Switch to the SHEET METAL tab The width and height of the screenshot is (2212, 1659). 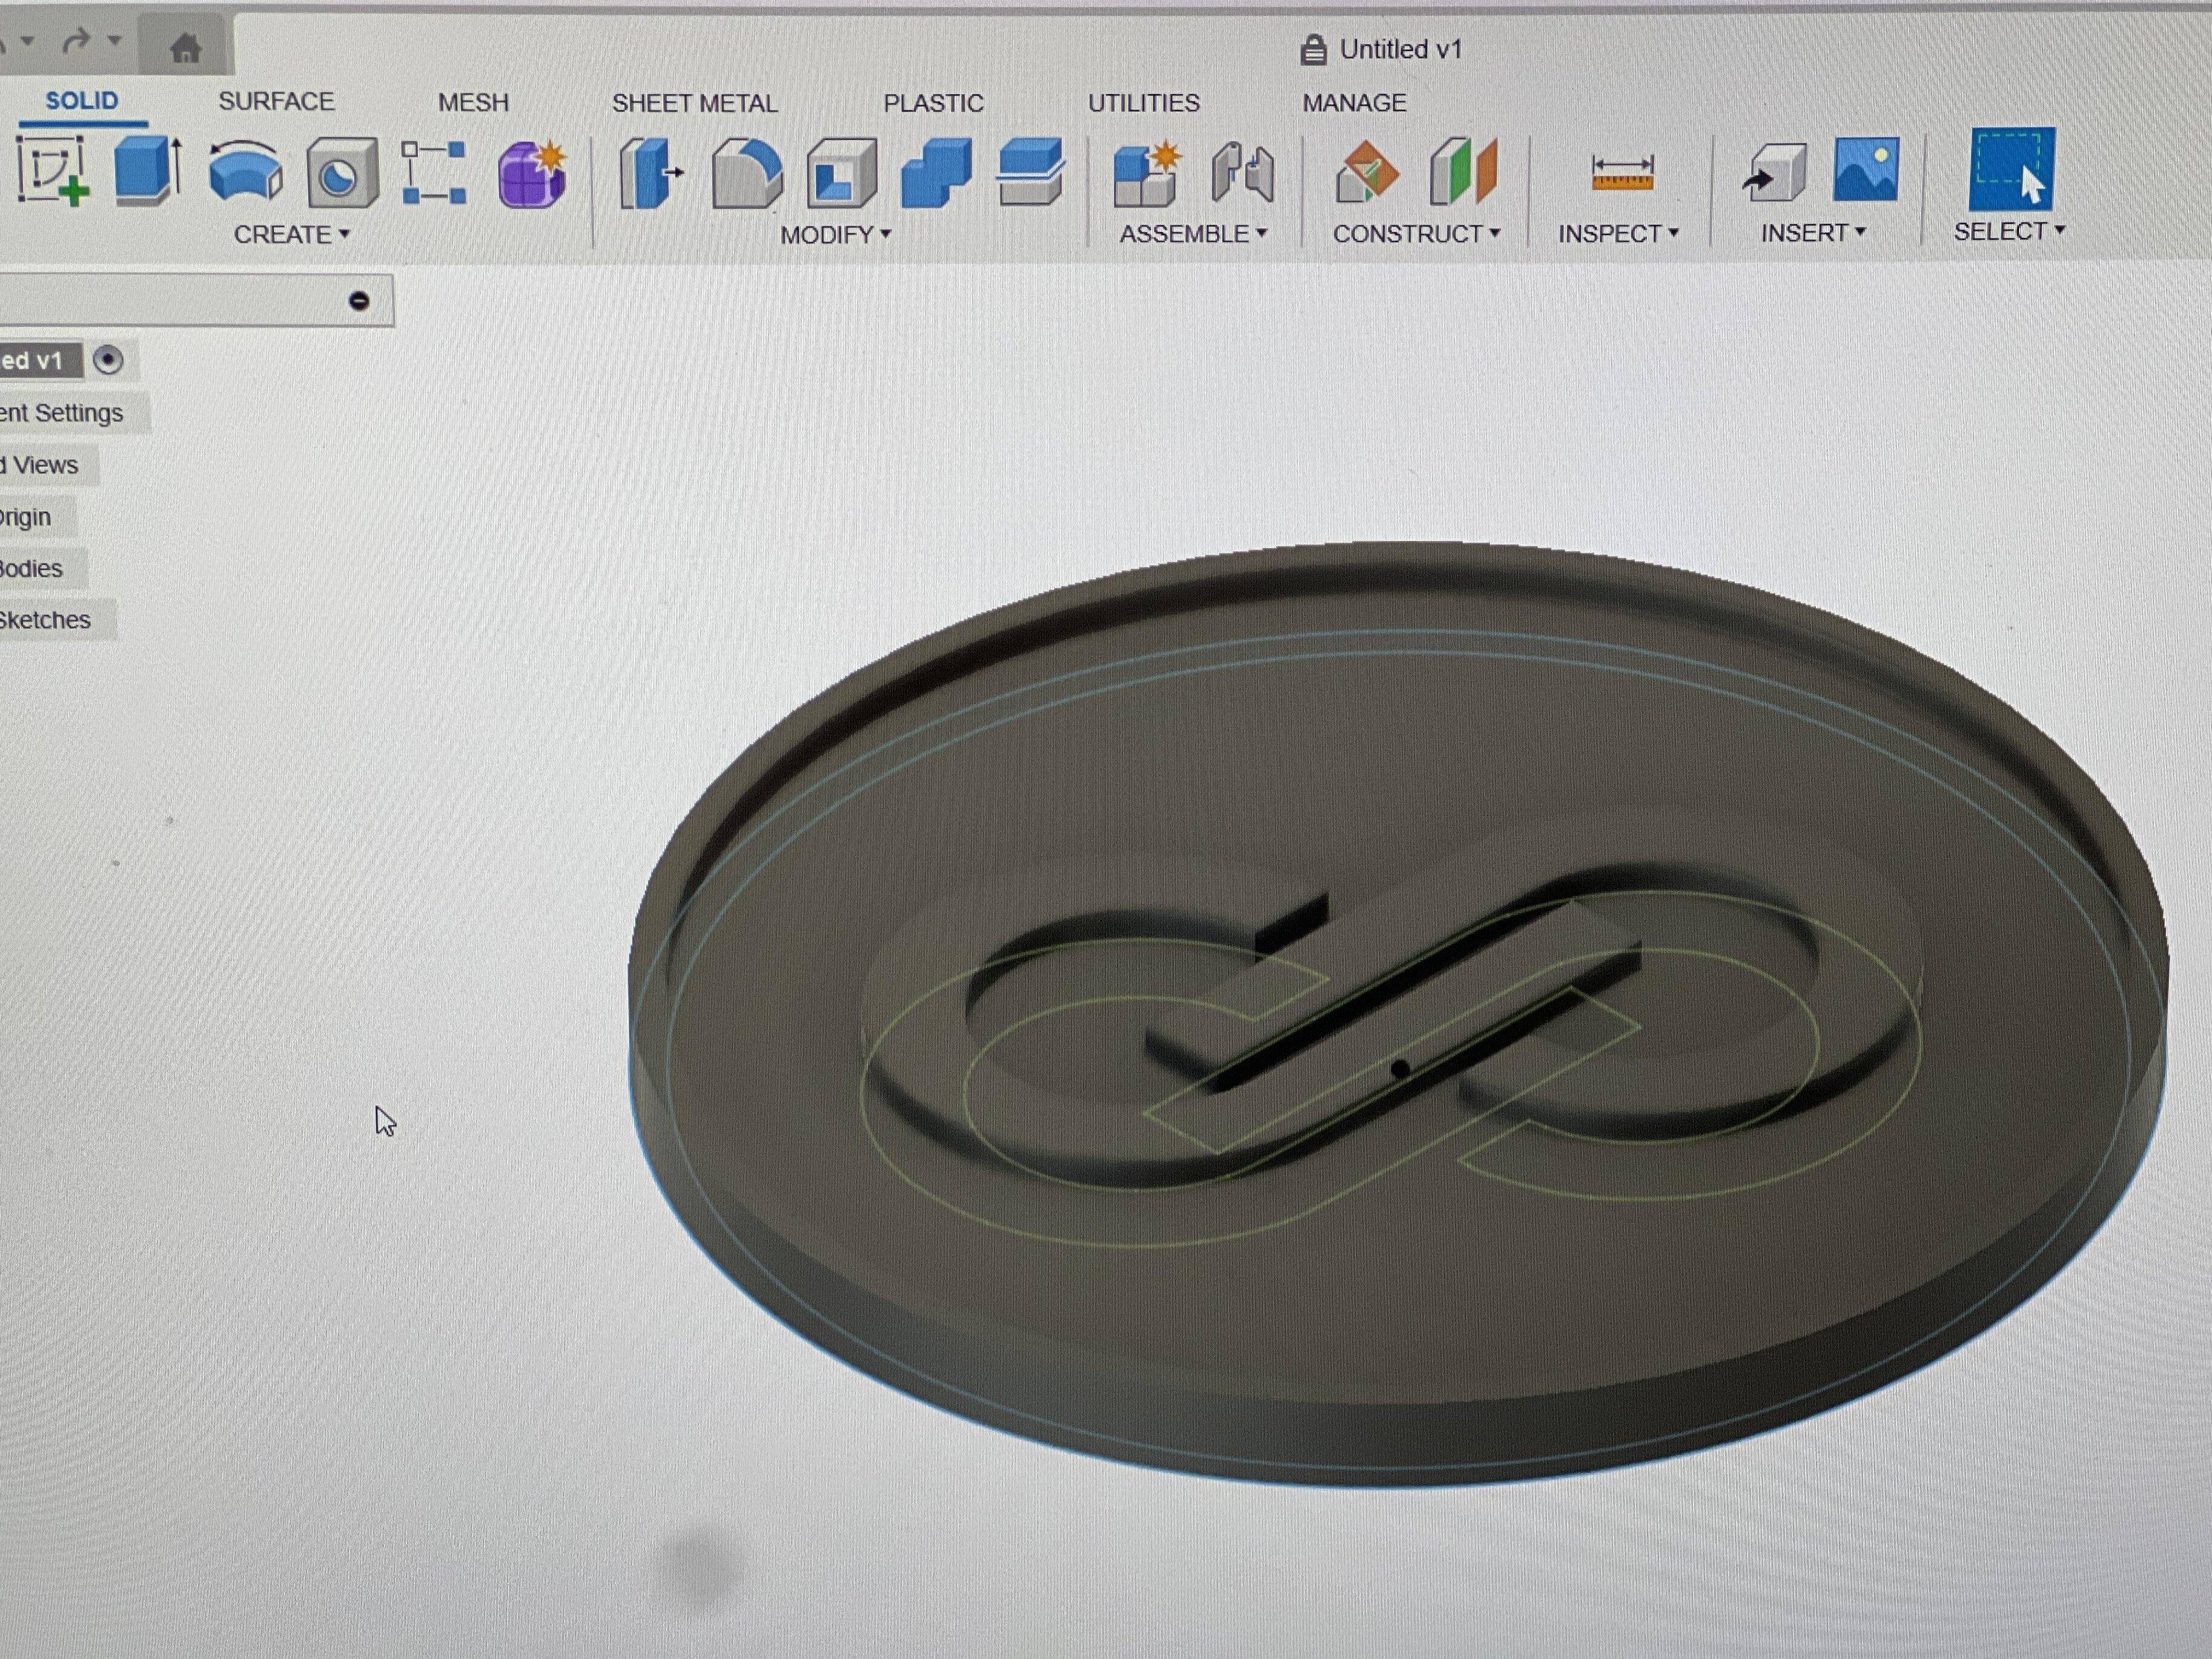tap(694, 103)
